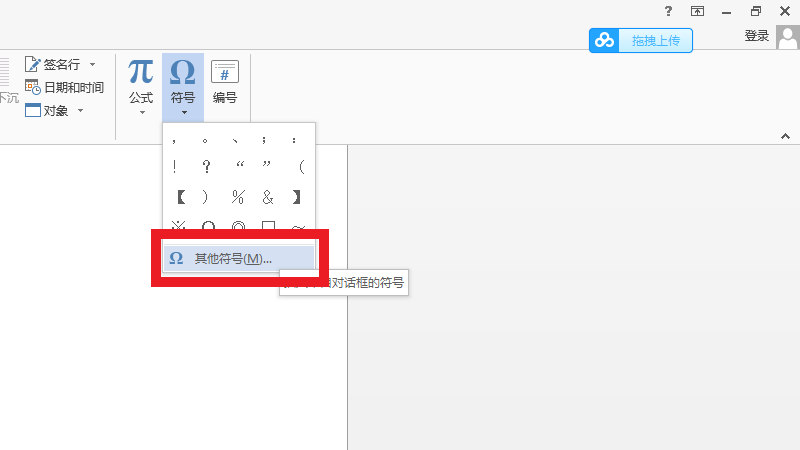Click the 对象 object icon
800x450 pixels.
coord(33,110)
